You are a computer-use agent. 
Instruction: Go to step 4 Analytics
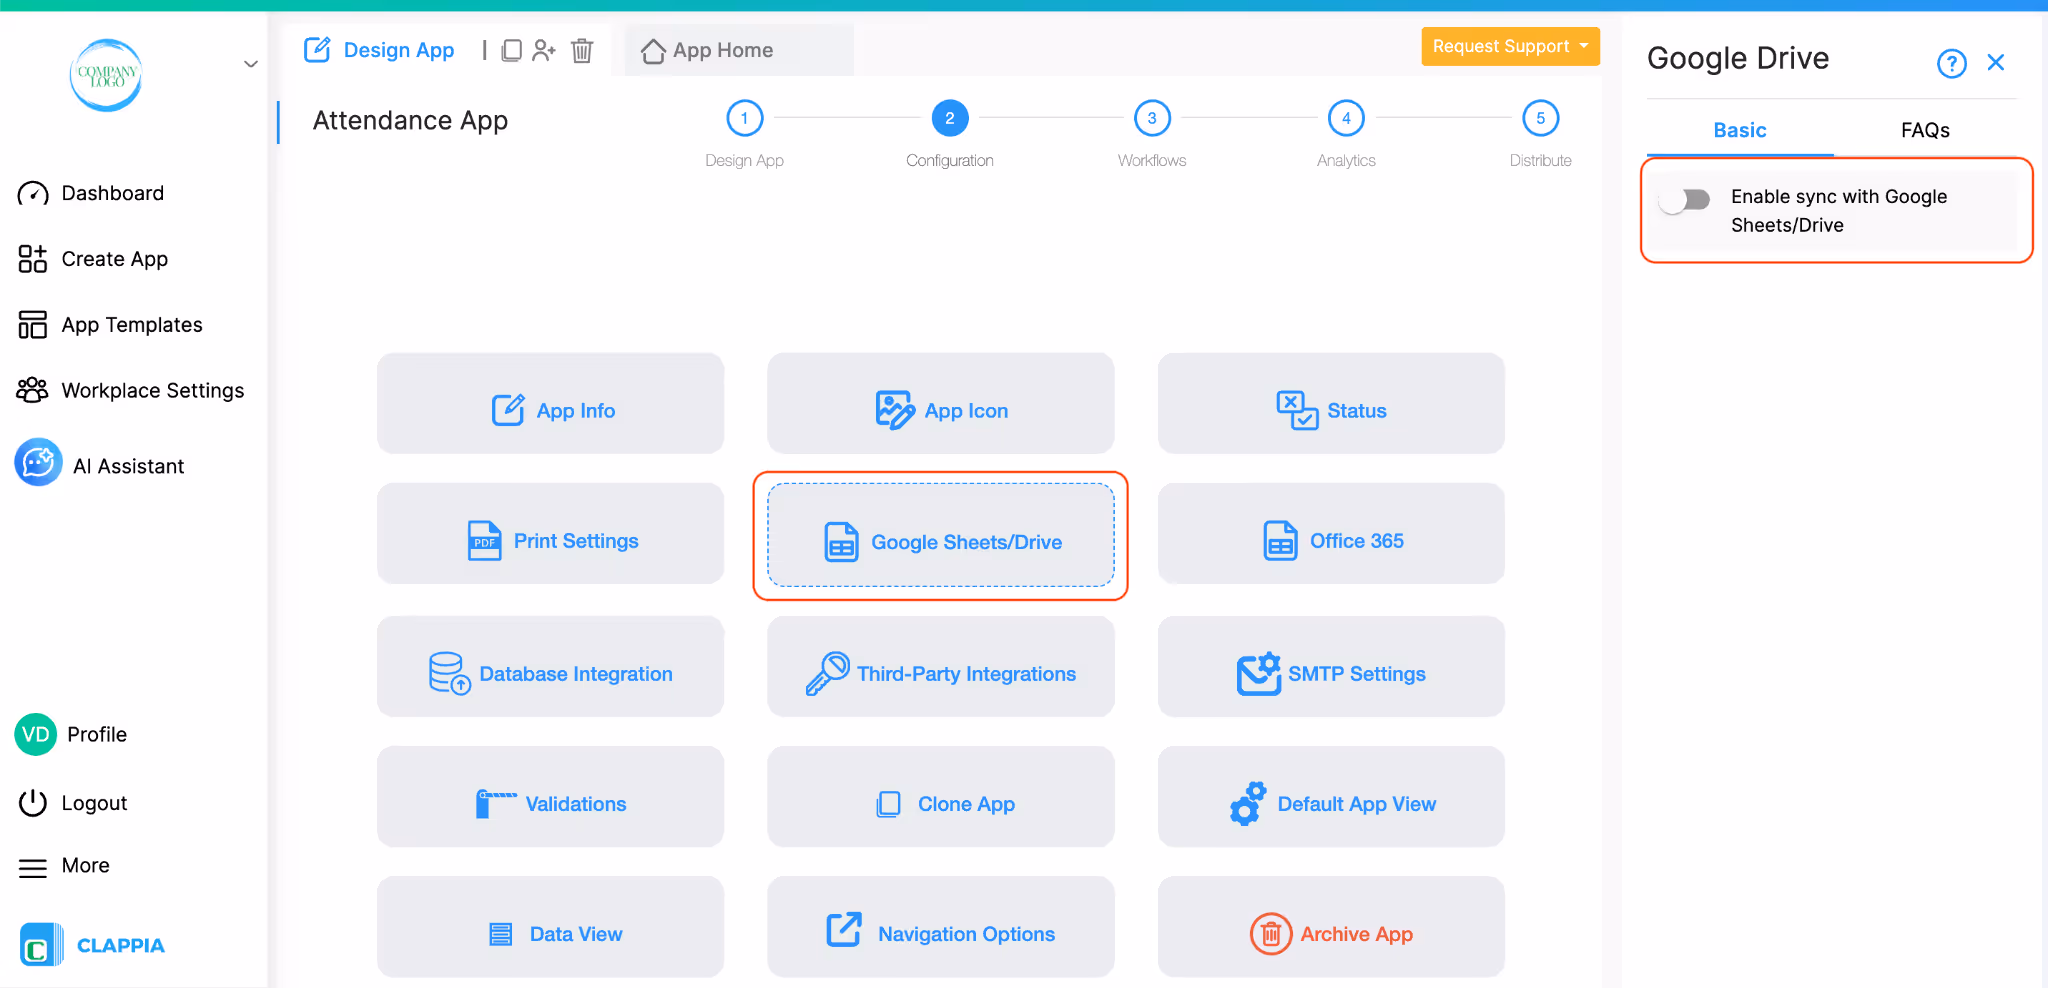[1346, 118]
